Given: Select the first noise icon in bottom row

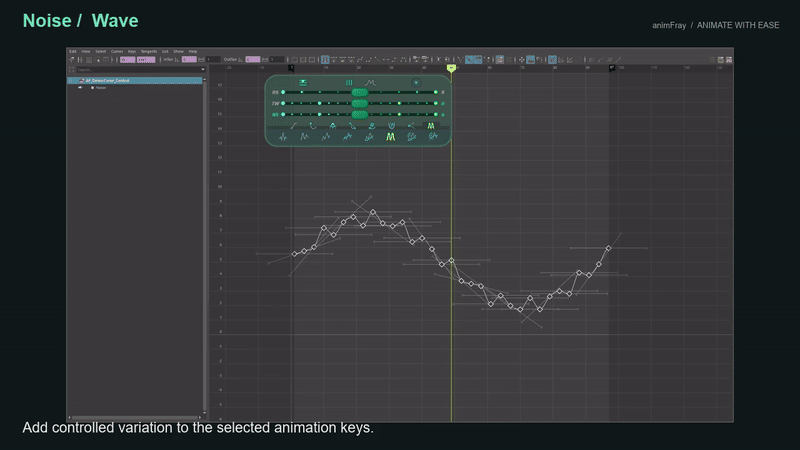Looking at the screenshot, I should [283, 137].
